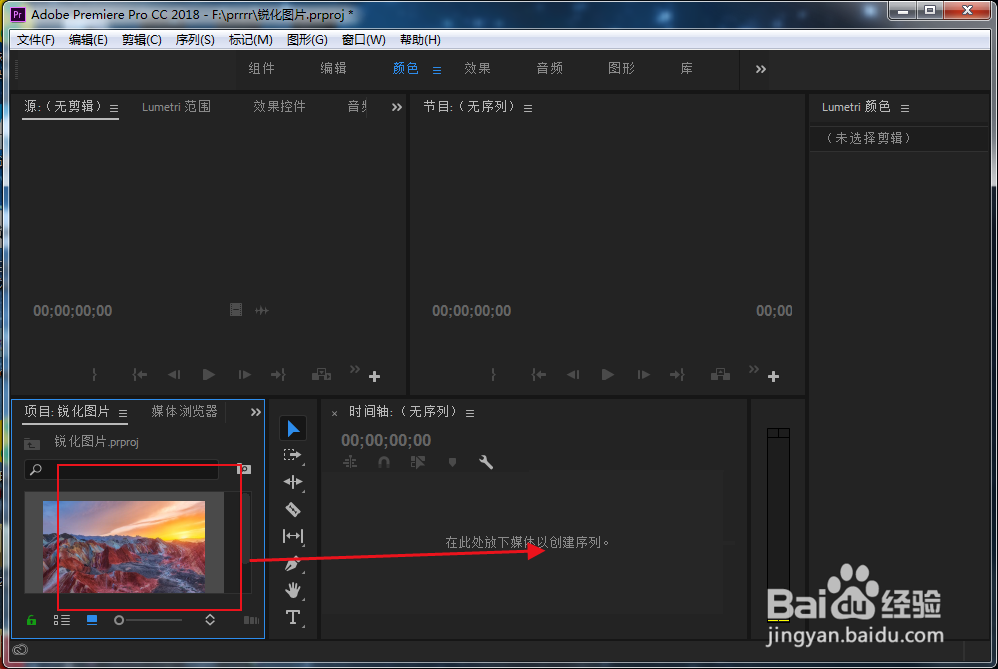The width and height of the screenshot is (998, 669).
Task: Select the Pen tool in the tools panel
Action: pyautogui.click(x=293, y=563)
